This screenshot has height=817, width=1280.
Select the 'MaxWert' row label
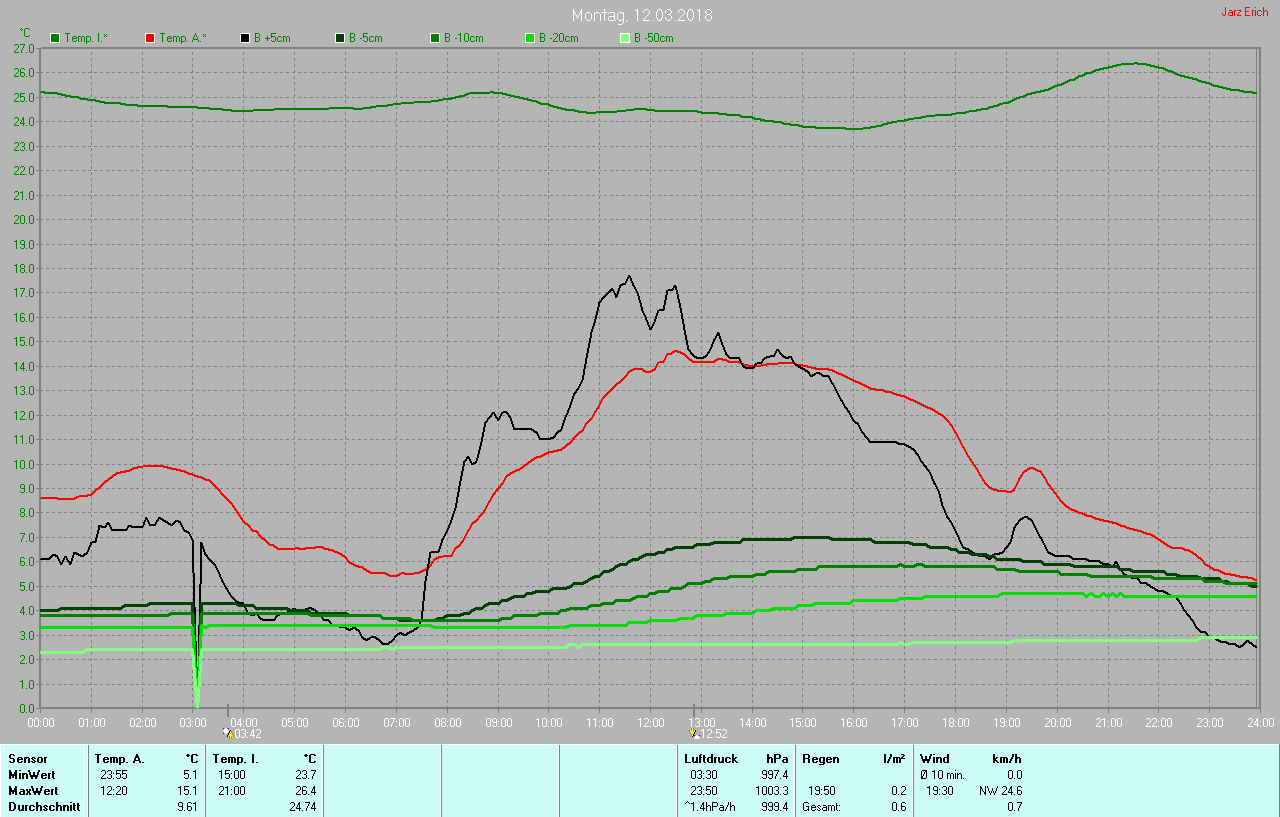33,791
